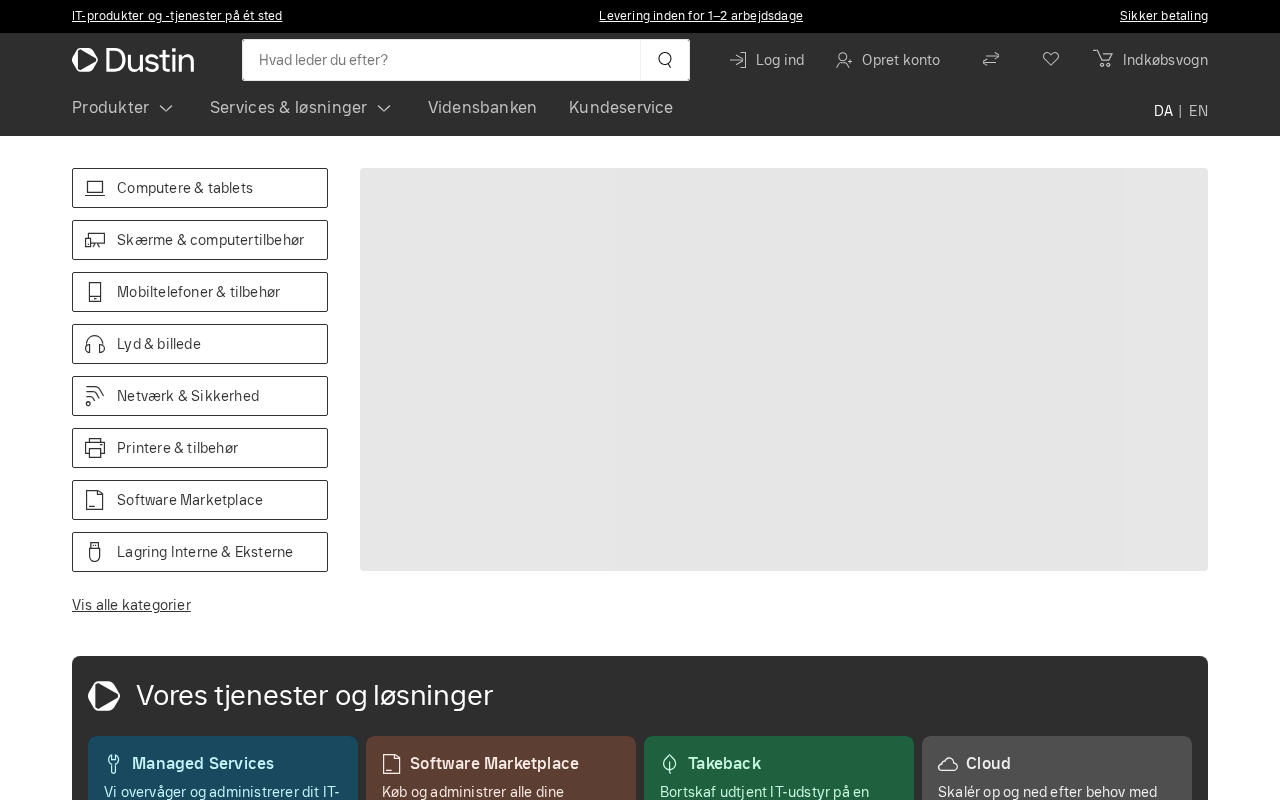Click the leaf icon on Takeback card
1280x800 pixels.
[x=669, y=764]
